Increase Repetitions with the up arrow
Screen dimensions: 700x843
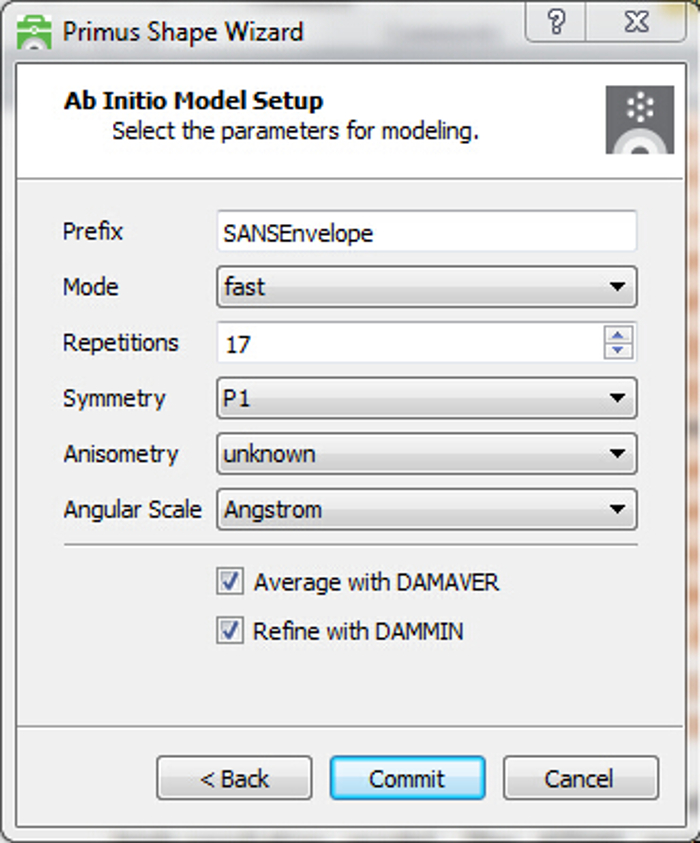619,336
